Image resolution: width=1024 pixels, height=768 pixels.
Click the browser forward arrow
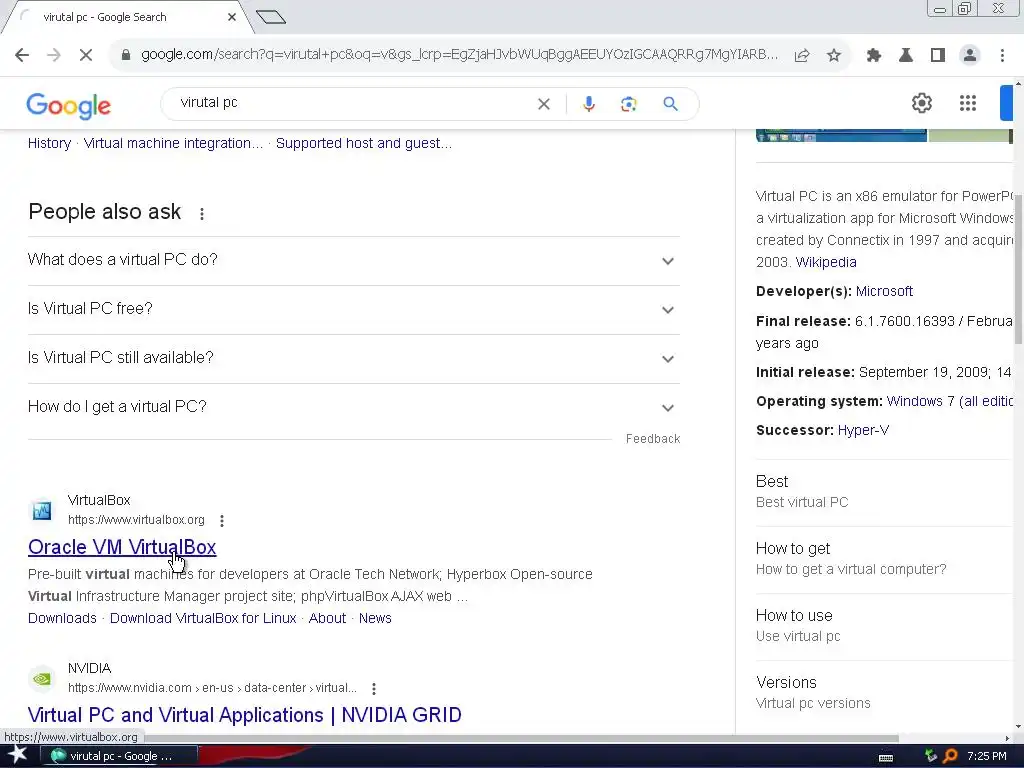pyautogui.click(x=54, y=56)
